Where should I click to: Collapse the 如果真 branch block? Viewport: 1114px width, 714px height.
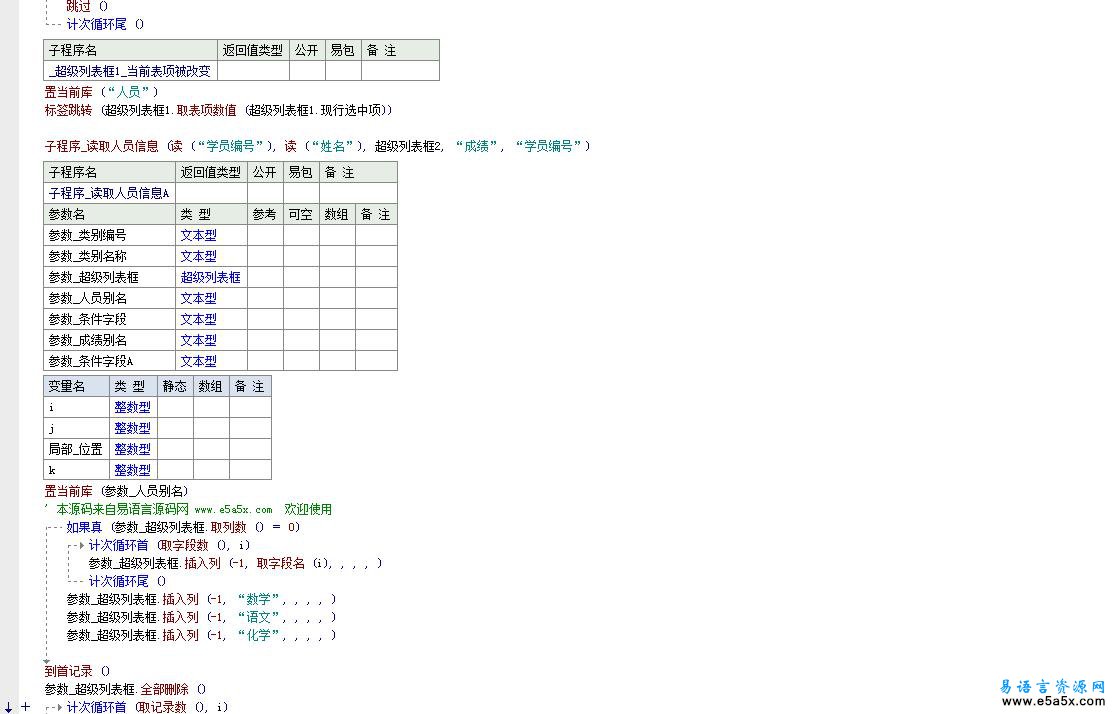click(50, 527)
